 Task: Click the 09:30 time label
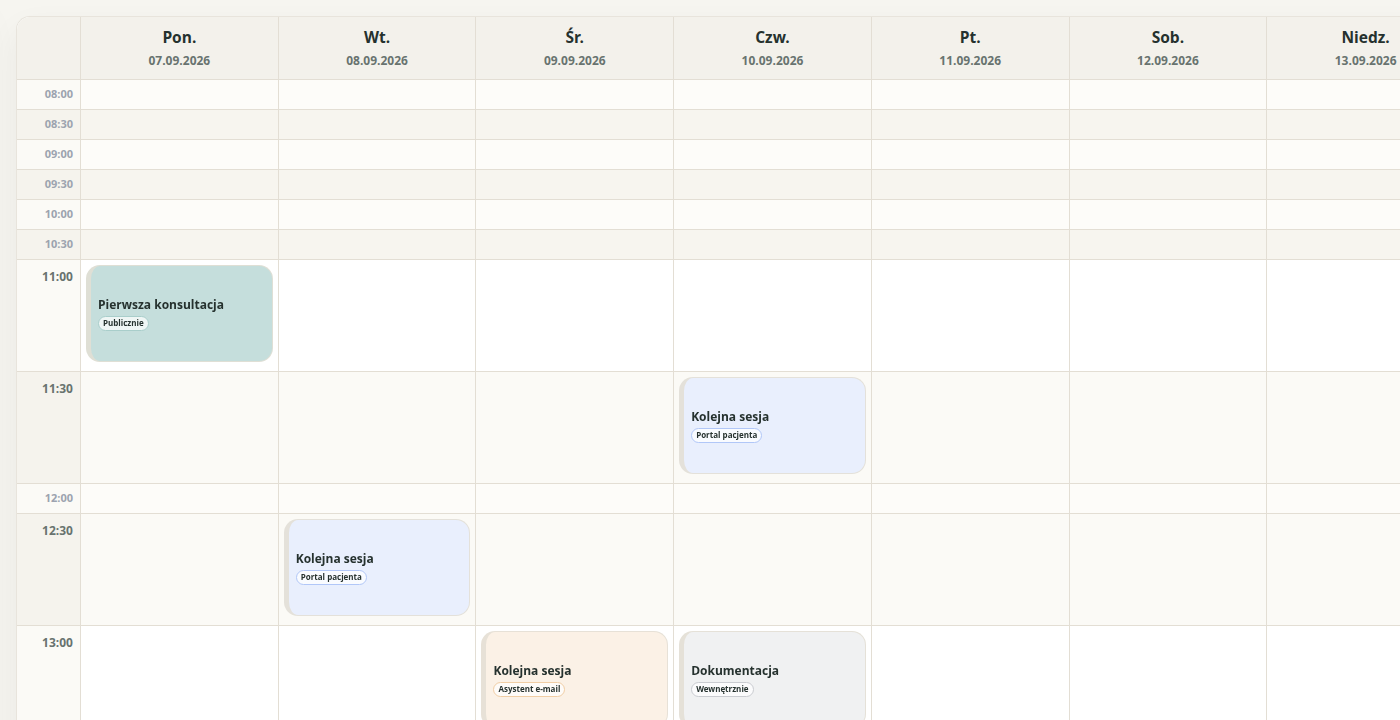[x=59, y=184]
